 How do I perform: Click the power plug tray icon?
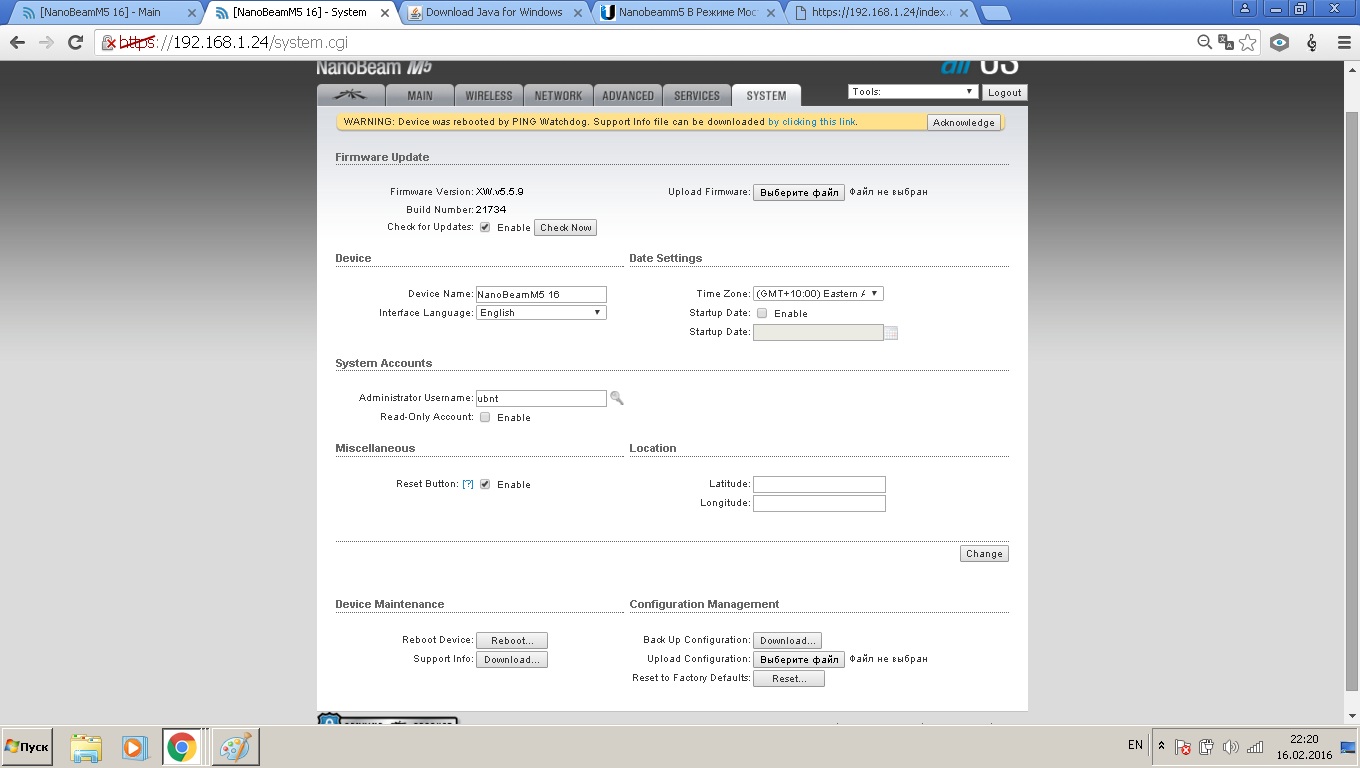pyautogui.click(x=1207, y=747)
